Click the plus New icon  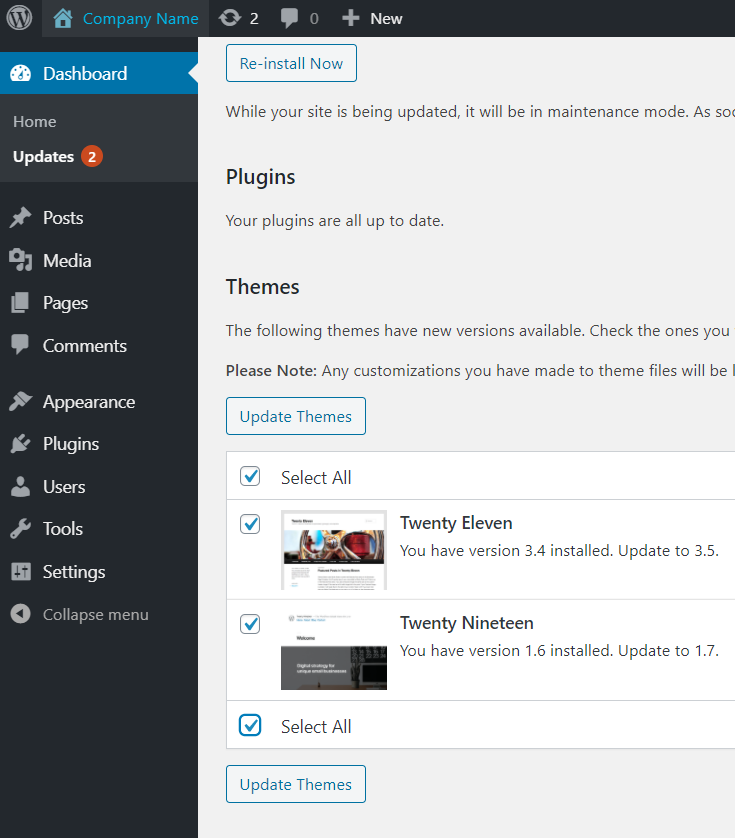(350, 18)
